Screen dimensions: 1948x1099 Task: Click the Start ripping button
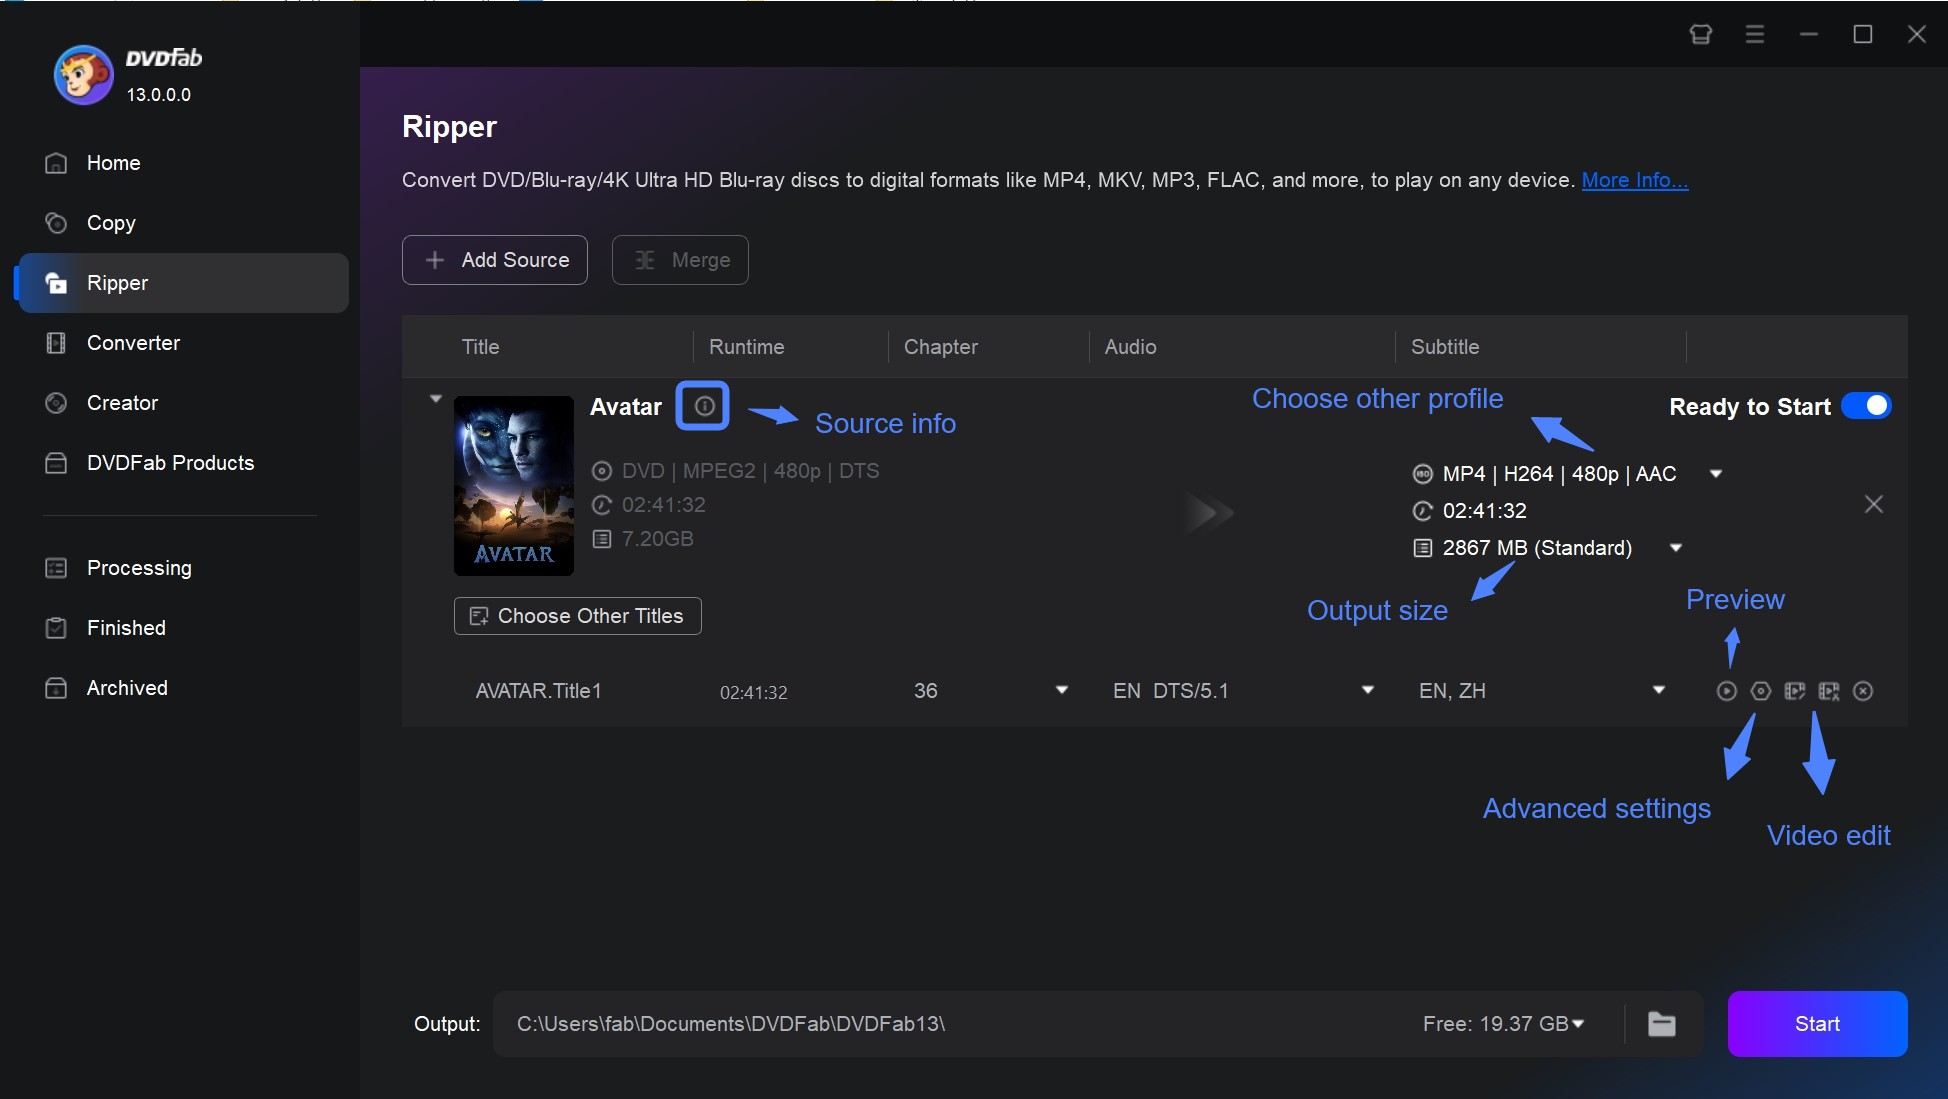(x=1817, y=1023)
